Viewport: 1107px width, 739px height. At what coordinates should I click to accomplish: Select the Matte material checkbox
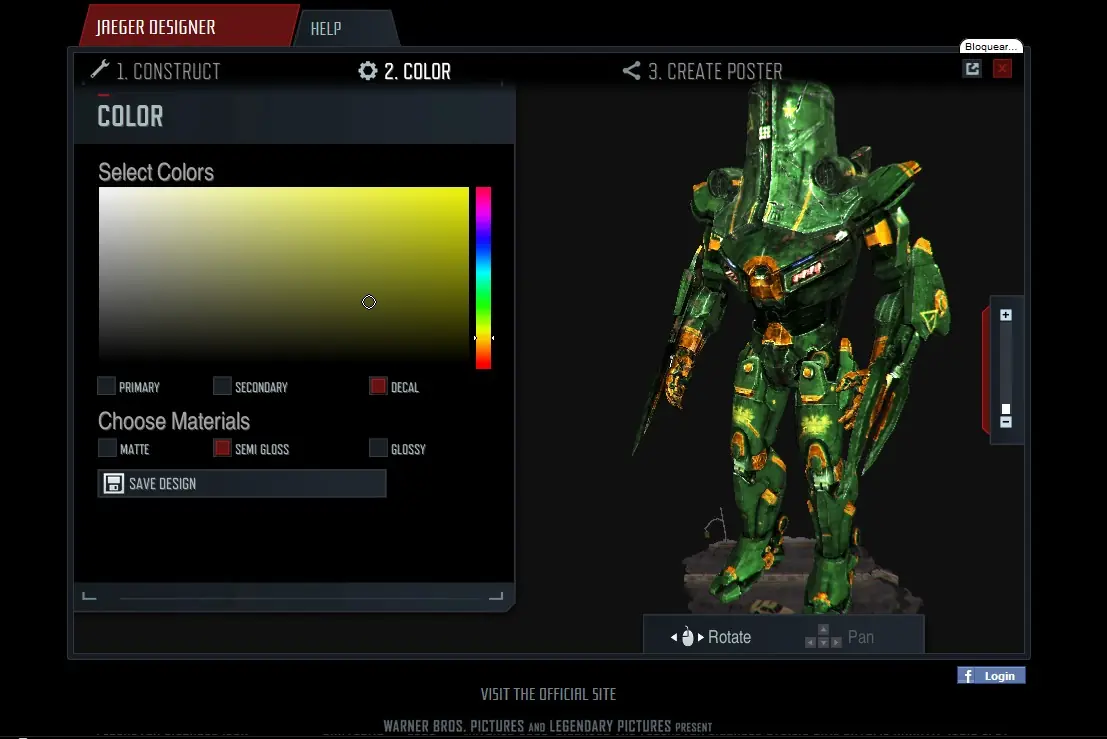coord(107,447)
